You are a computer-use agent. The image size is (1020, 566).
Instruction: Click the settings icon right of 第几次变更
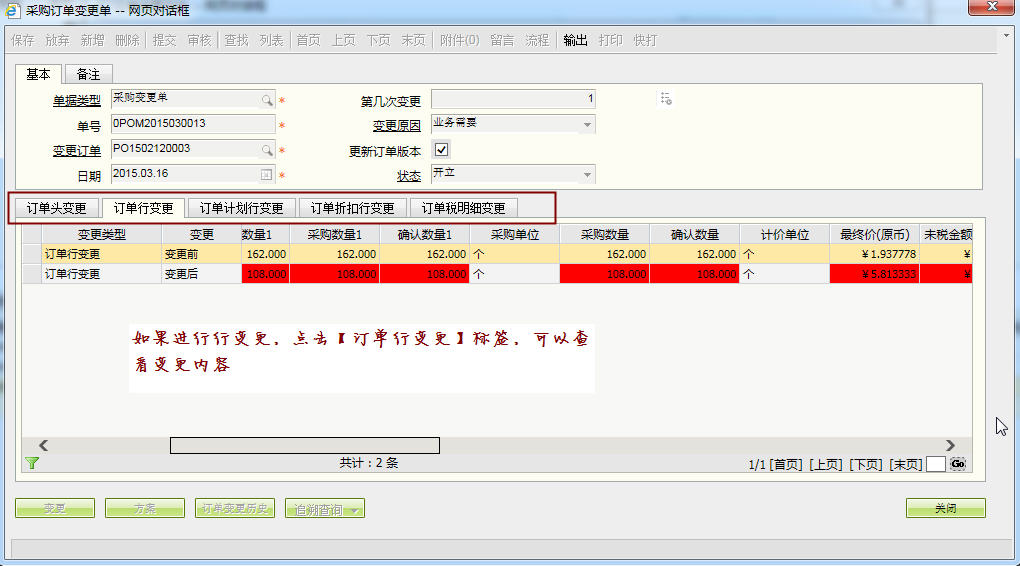point(665,99)
